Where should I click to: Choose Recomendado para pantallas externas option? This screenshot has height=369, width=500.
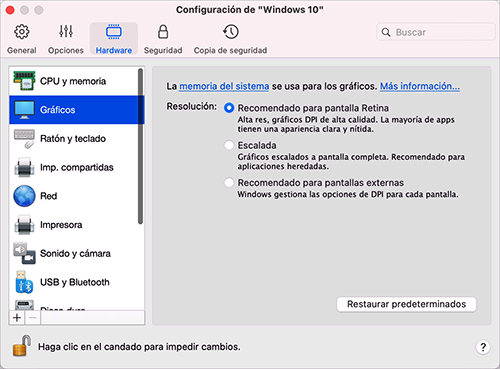tap(229, 183)
